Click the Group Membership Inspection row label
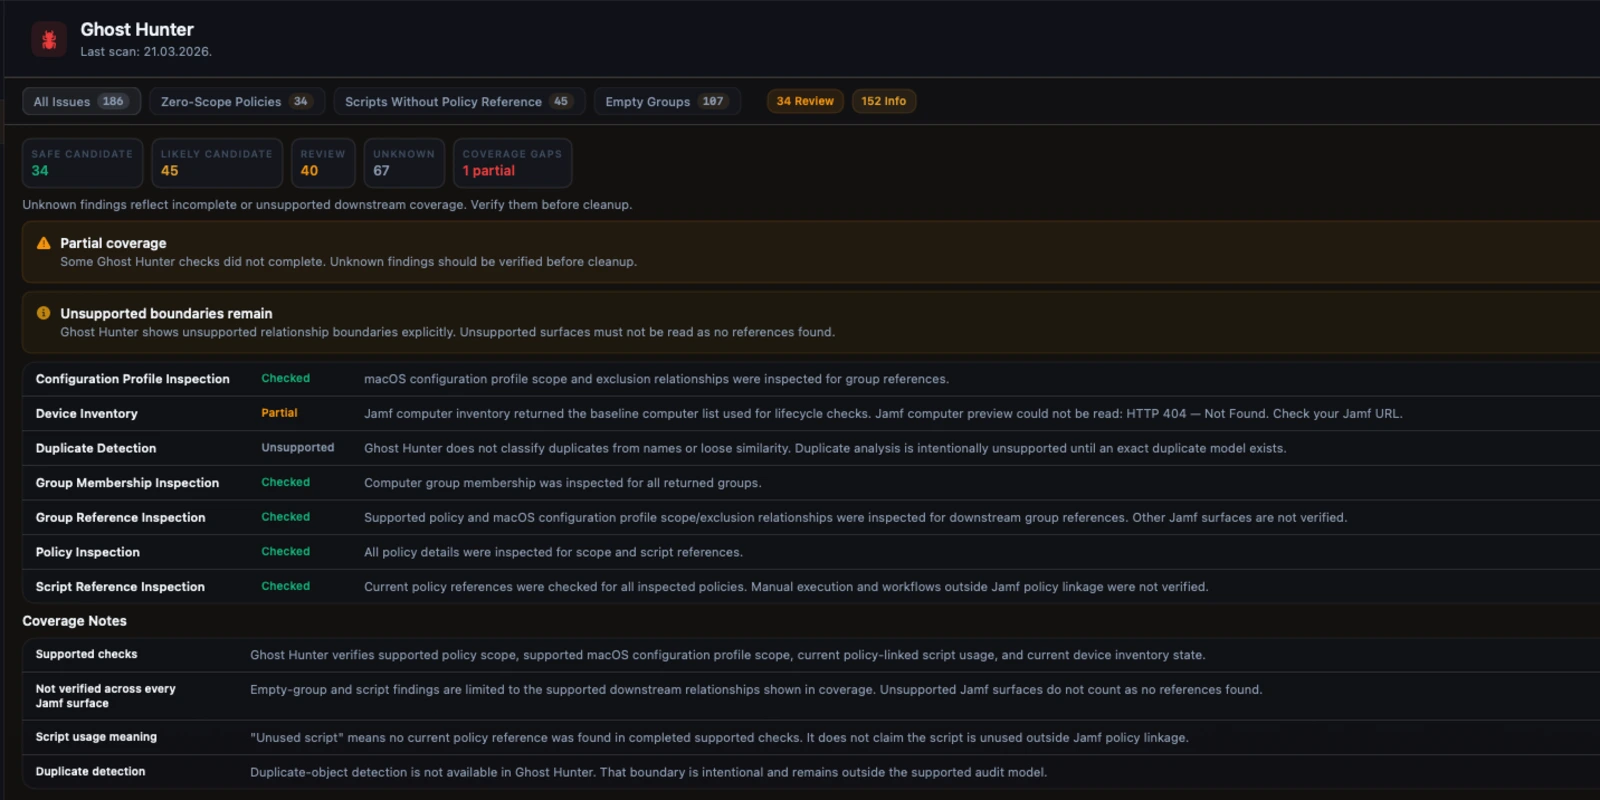Viewport: 1600px width, 800px height. tap(127, 483)
